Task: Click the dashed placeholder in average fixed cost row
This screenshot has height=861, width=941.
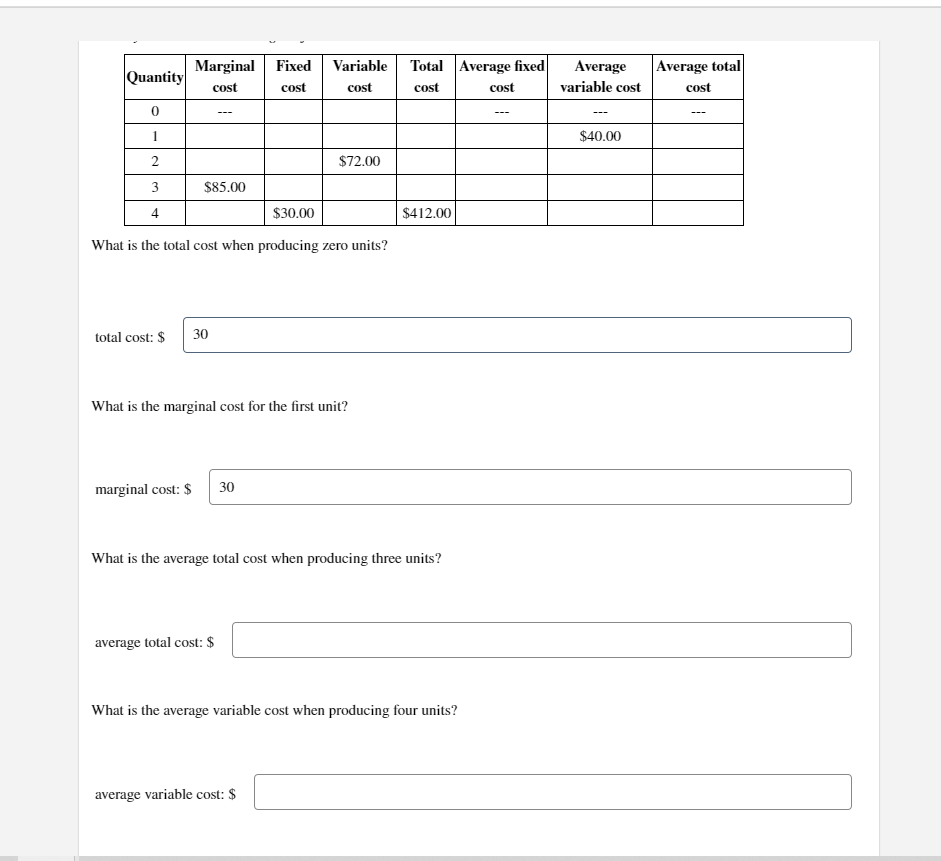Action: [x=500, y=110]
